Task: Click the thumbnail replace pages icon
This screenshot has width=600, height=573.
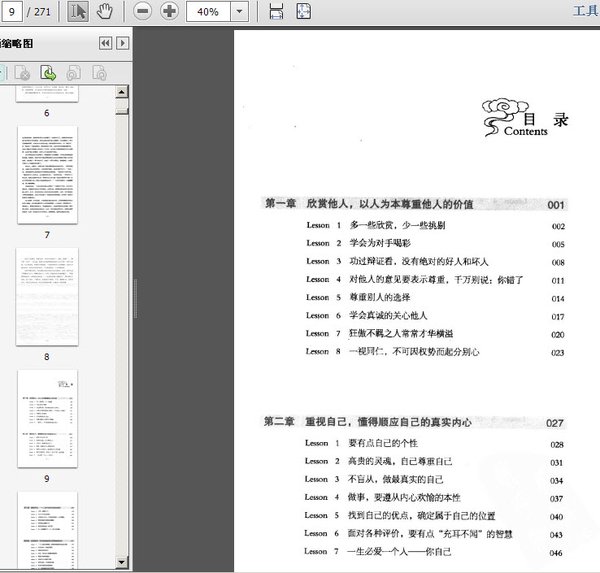Action: 99,73
